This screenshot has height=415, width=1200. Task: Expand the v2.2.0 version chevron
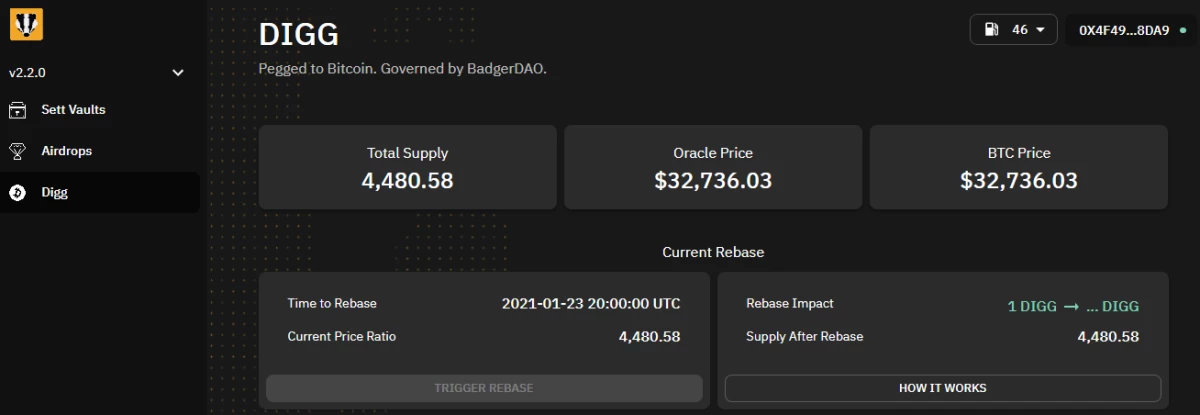pyautogui.click(x=178, y=73)
